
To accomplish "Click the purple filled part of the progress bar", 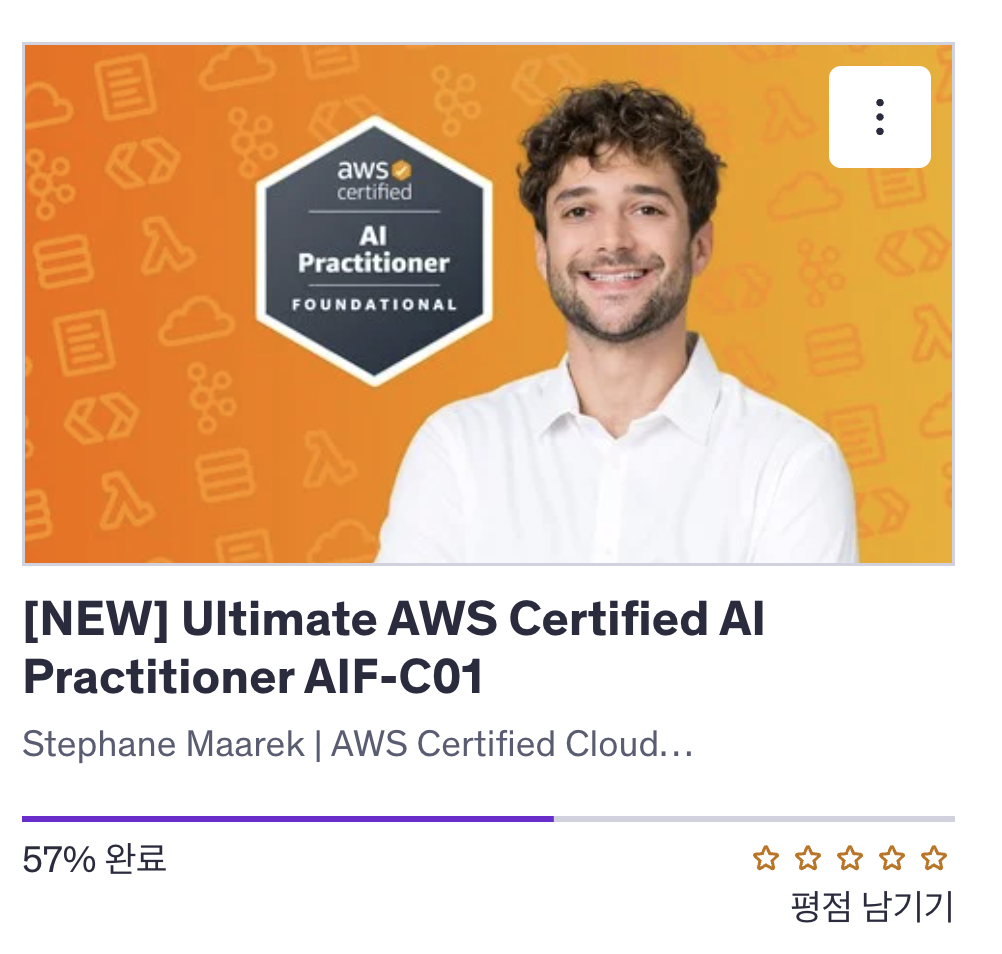I will pyautogui.click(x=288, y=819).
